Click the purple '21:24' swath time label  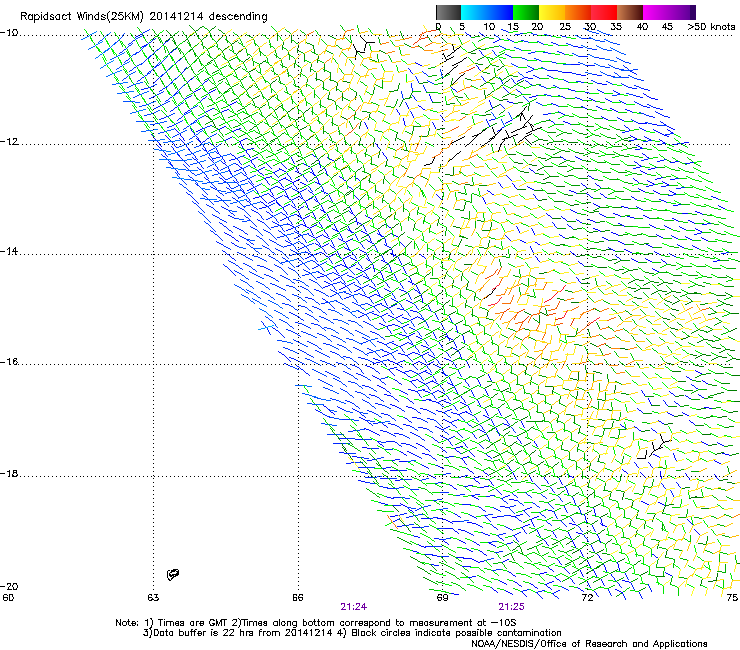353,607
